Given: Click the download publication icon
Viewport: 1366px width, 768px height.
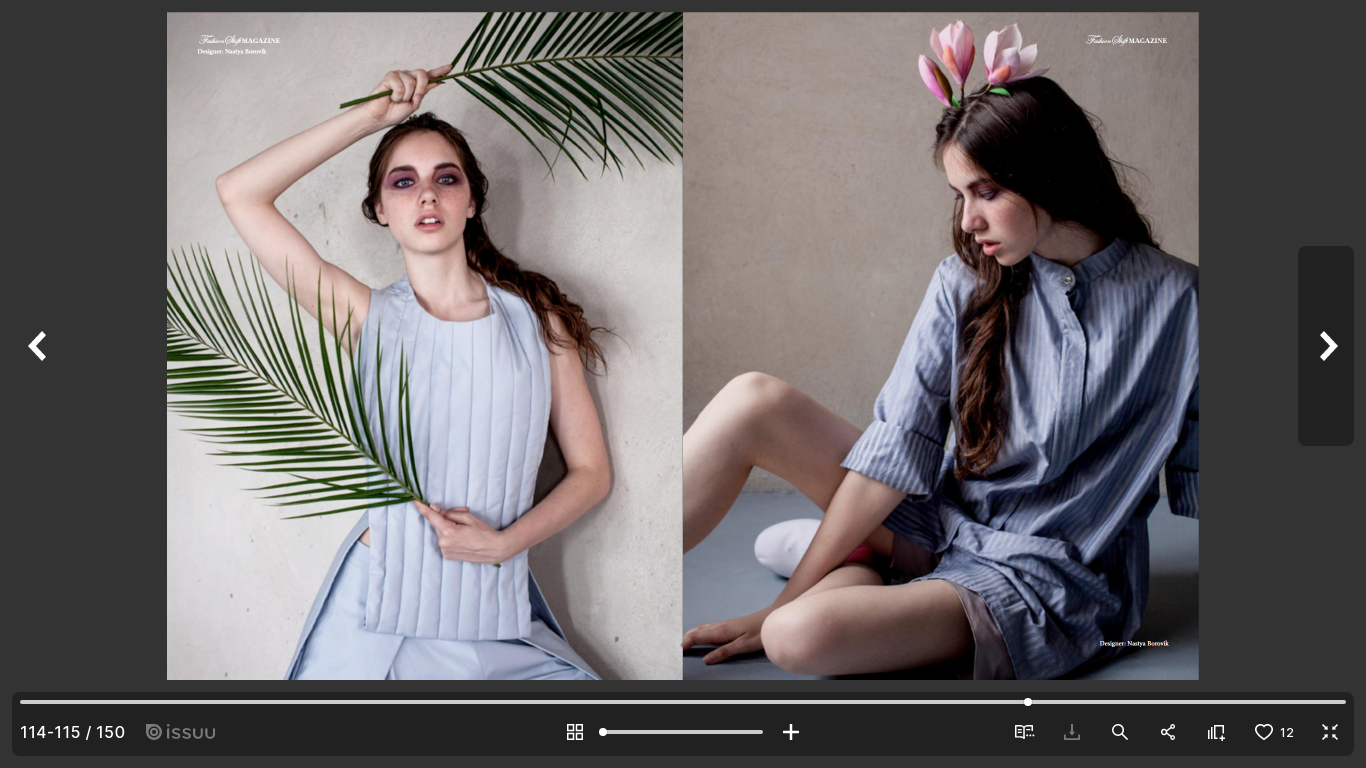Looking at the screenshot, I should click(x=1072, y=732).
